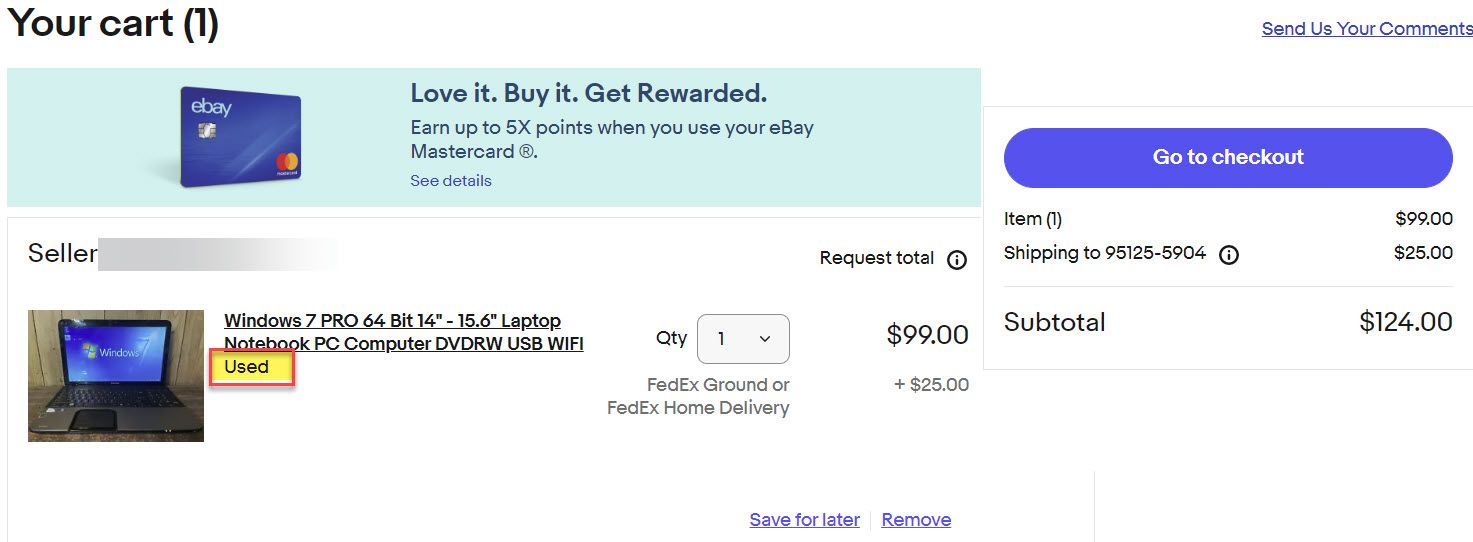
Task: Save the laptop item for later
Action: pos(804,520)
